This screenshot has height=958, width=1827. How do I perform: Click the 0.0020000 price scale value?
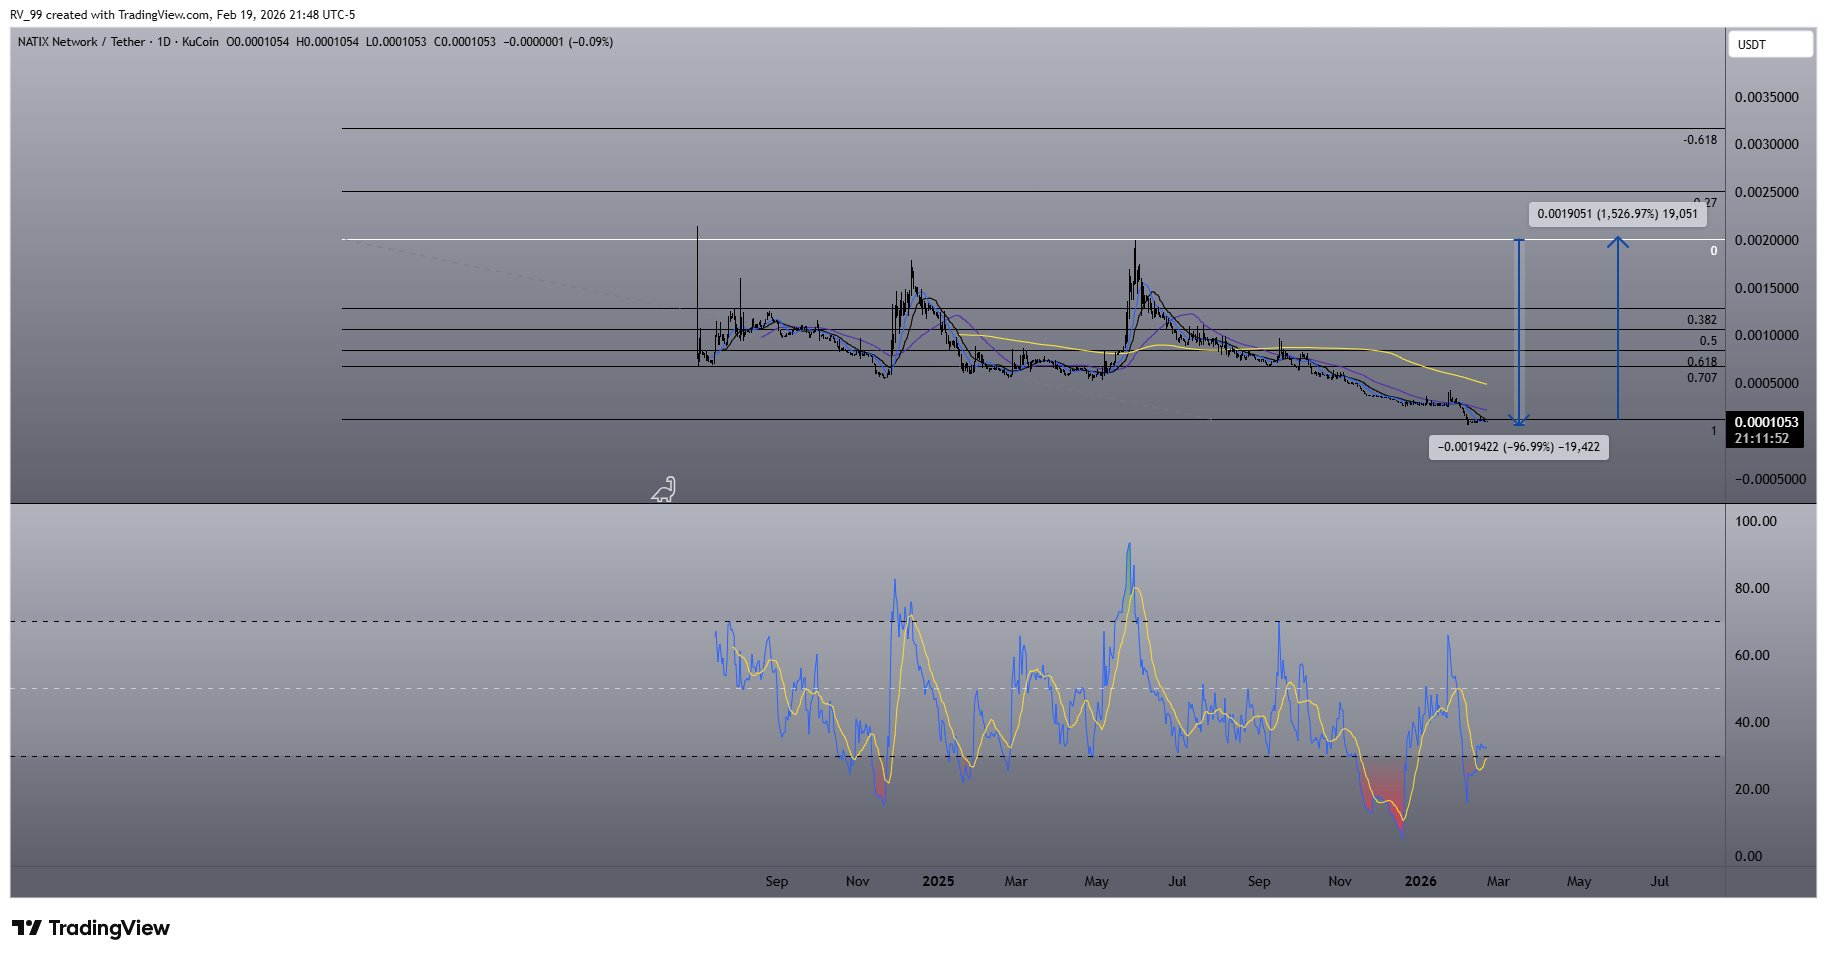pyautogui.click(x=1766, y=240)
